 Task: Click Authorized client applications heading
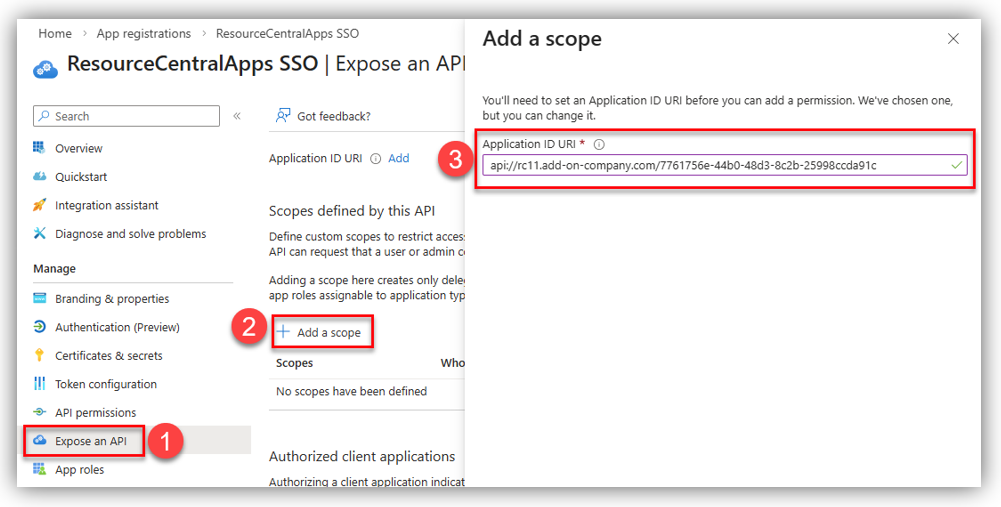point(362,457)
